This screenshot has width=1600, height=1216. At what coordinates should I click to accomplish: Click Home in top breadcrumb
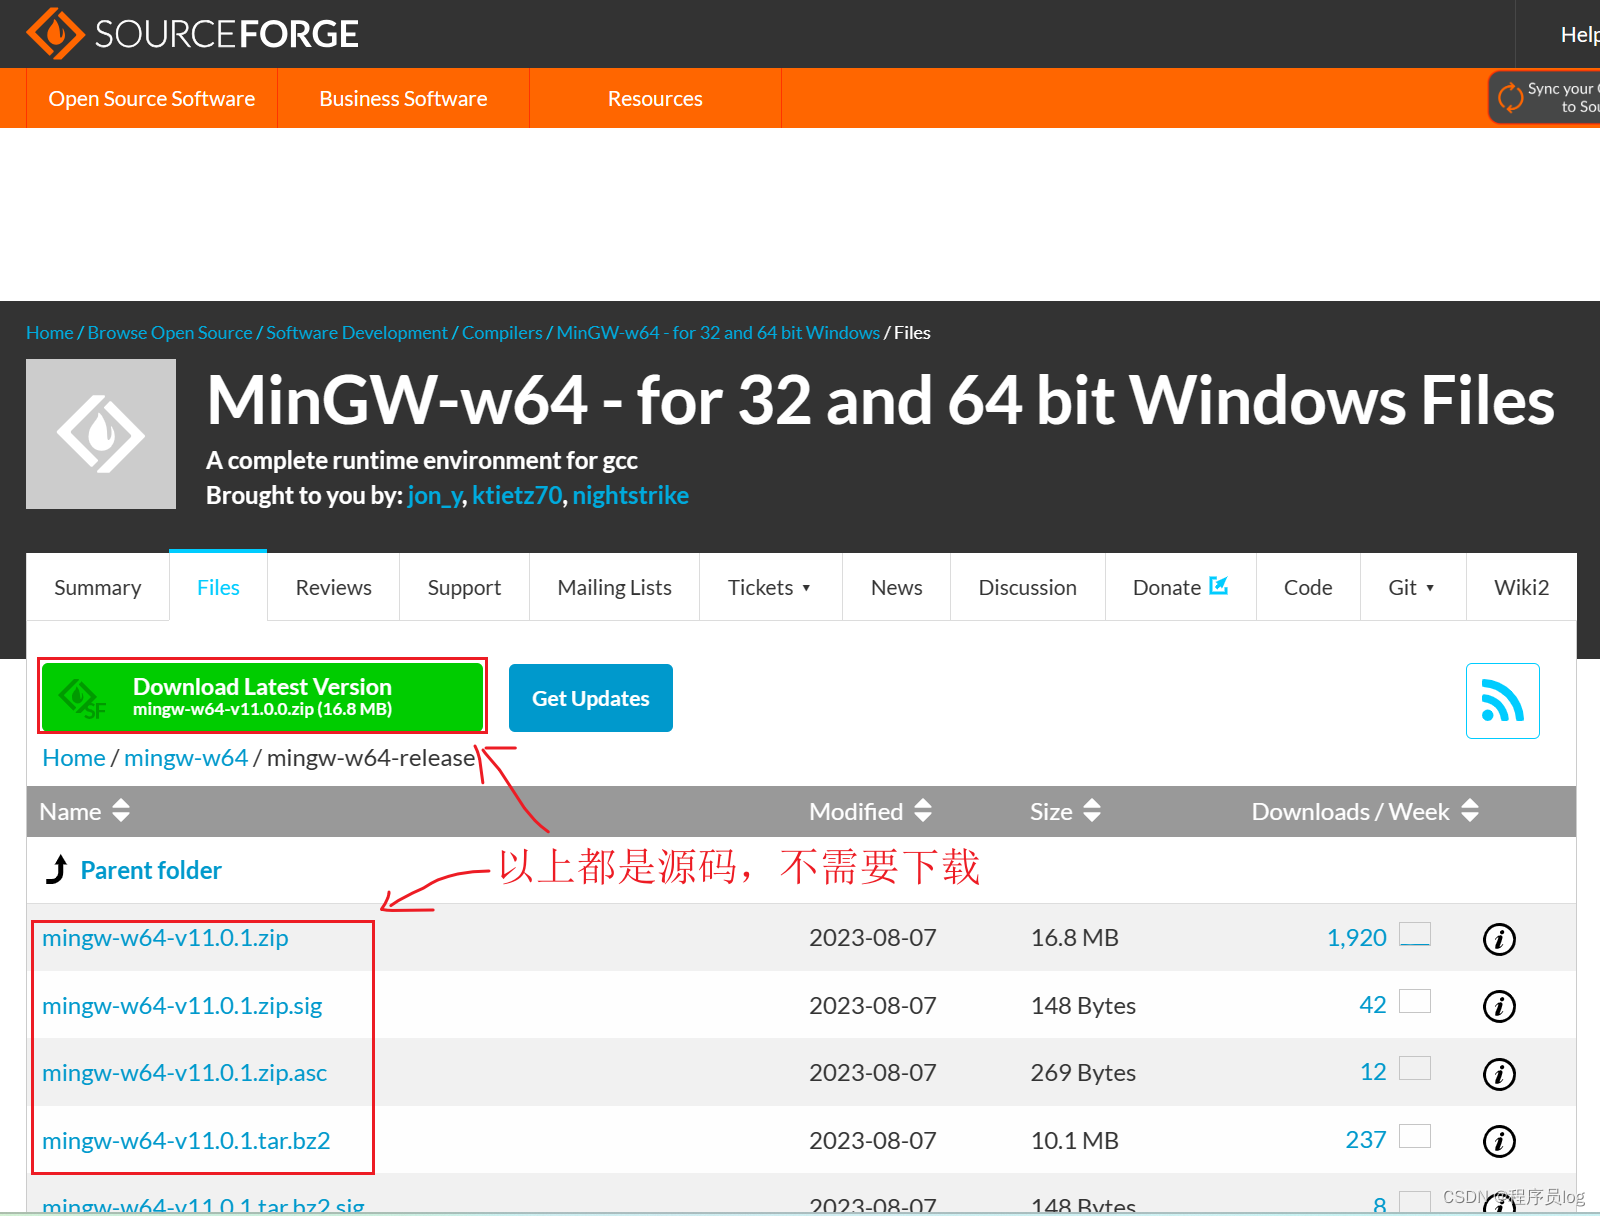pyautogui.click(x=50, y=333)
